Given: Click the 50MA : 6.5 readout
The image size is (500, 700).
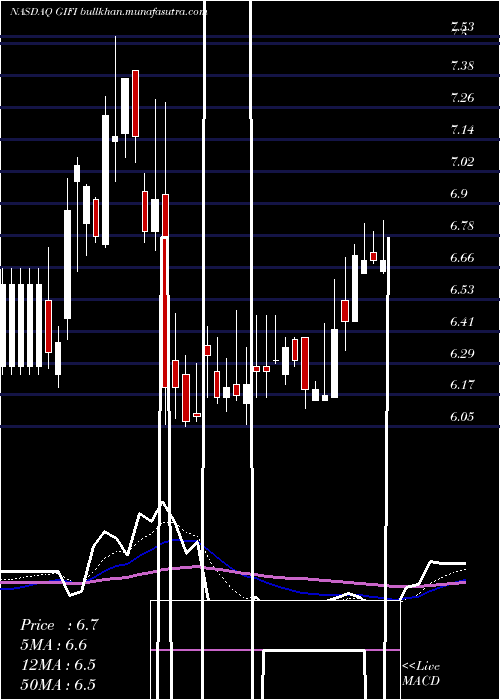Looking at the screenshot, I should [58, 684].
